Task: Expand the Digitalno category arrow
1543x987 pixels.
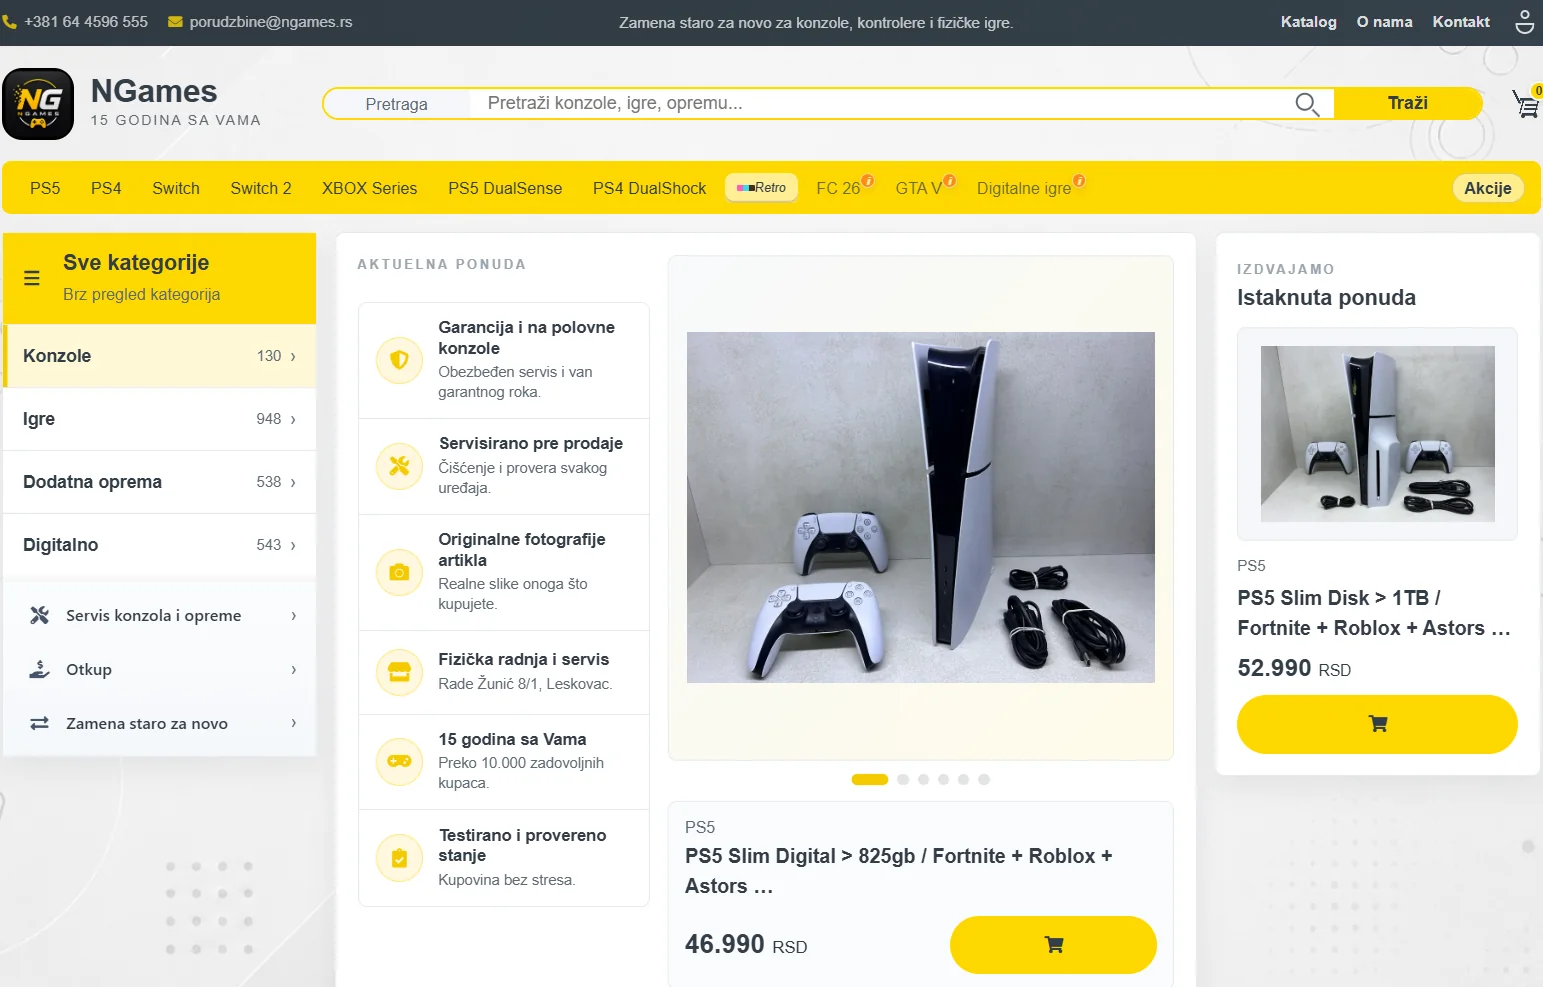Action: pyautogui.click(x=293, y=545)
